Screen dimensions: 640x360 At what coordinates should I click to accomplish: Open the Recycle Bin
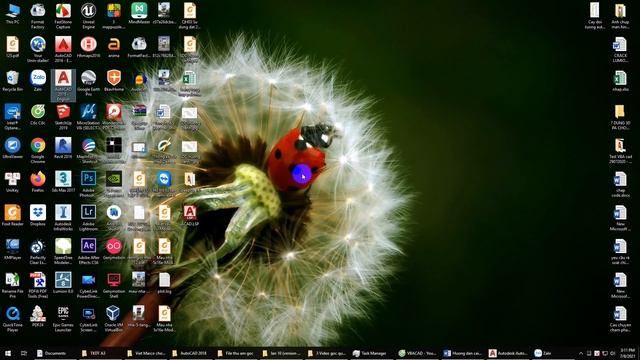pos(13,81)
